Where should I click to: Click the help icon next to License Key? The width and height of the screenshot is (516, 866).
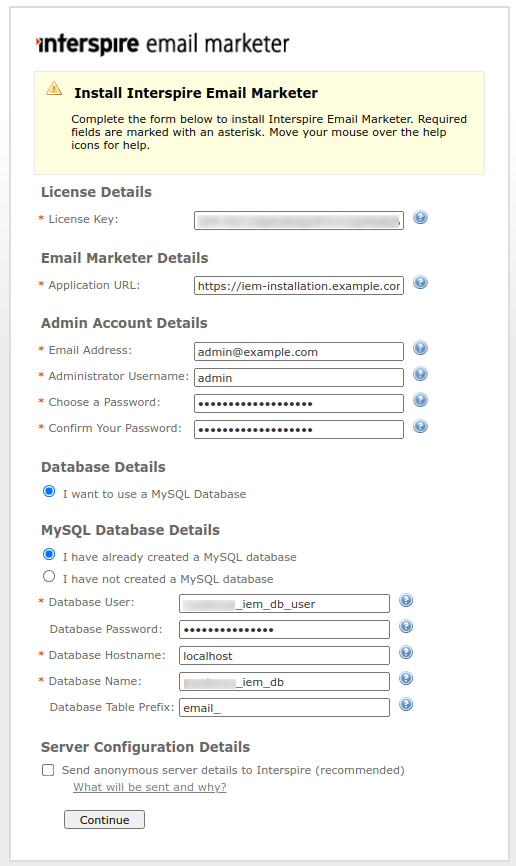click(x=420, y=218)
